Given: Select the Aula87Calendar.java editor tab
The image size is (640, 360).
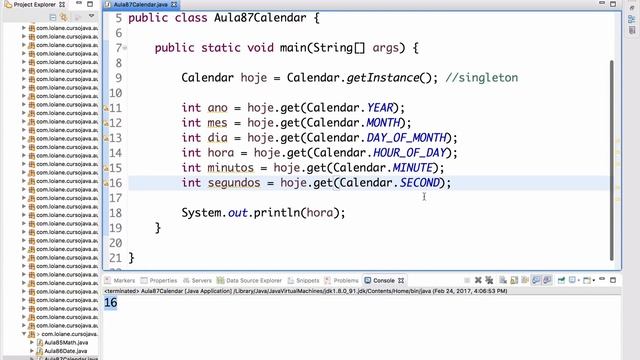Looking at the screenshot, I should click(141, 4).
